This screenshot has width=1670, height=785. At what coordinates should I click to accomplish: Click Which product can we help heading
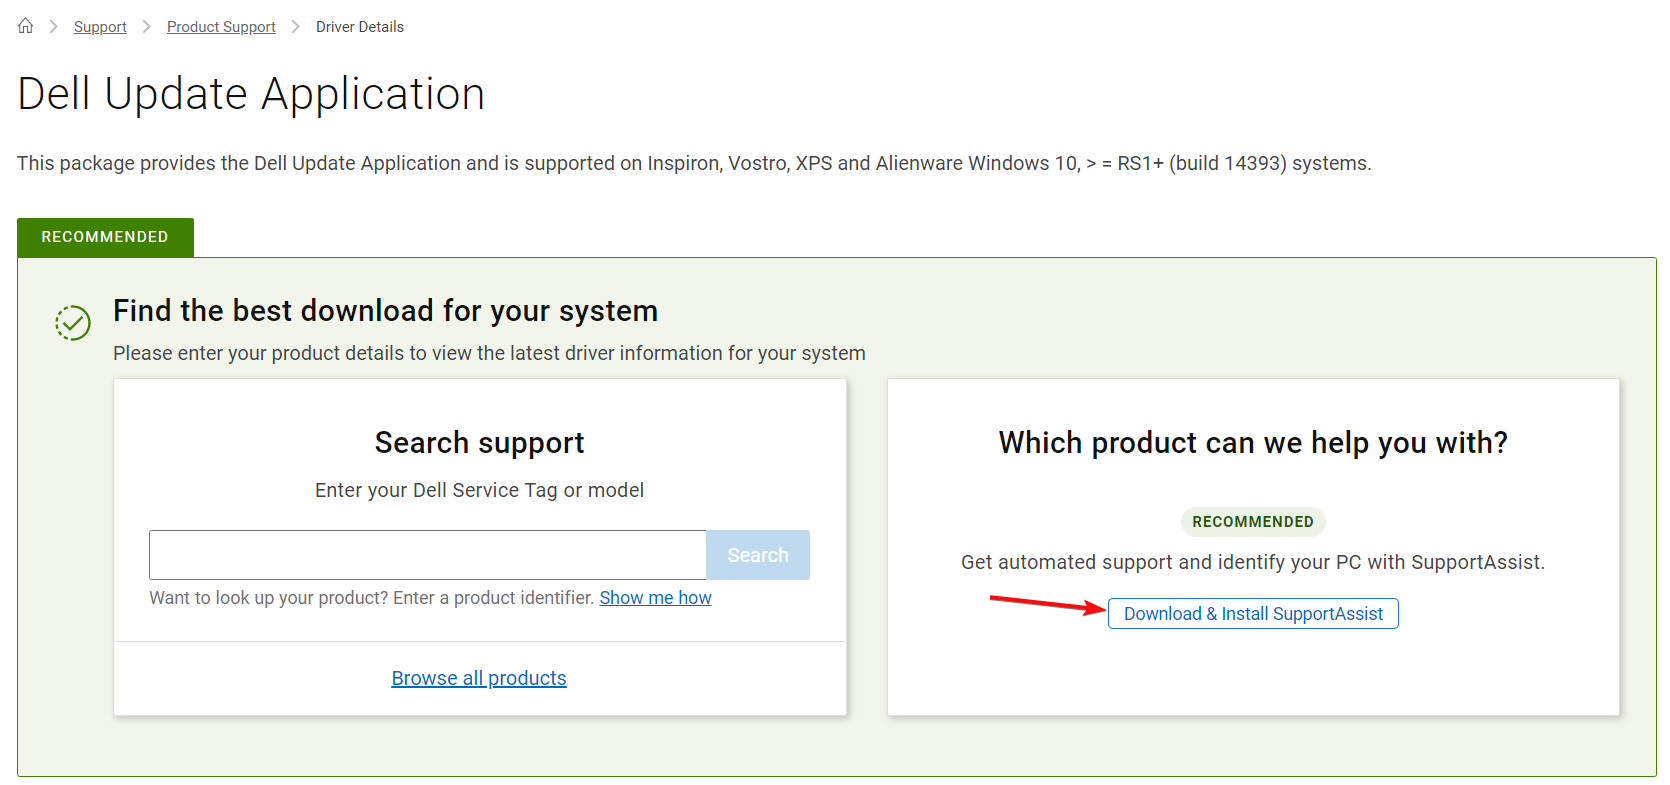coord(1253,443)
